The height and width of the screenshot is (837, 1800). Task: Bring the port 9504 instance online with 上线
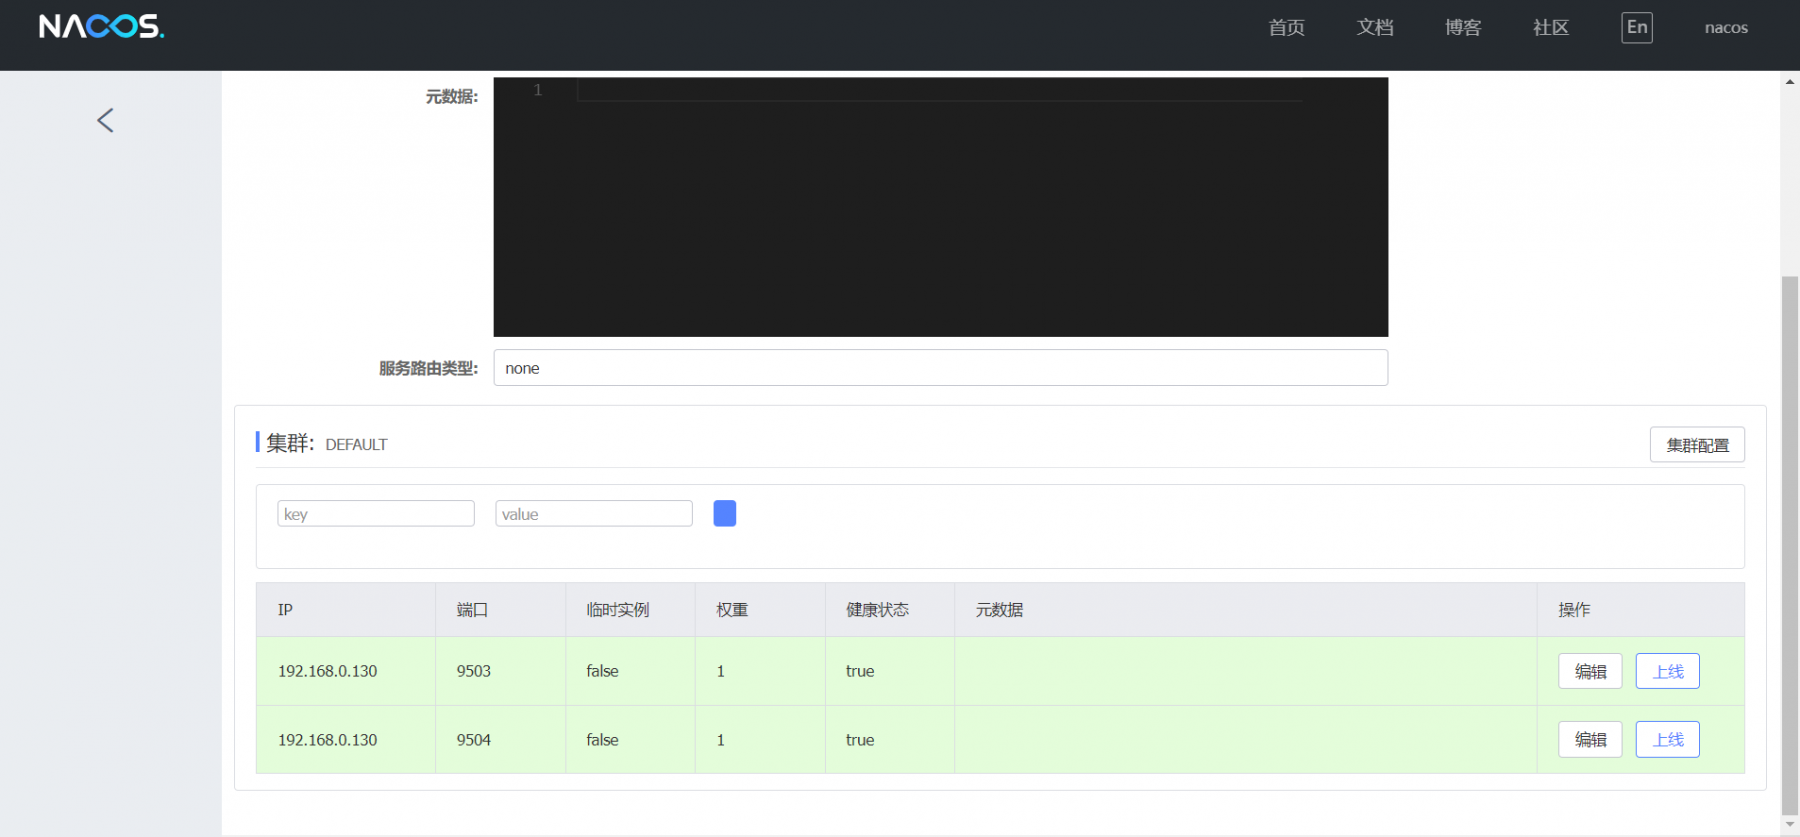click(1668, 740)
